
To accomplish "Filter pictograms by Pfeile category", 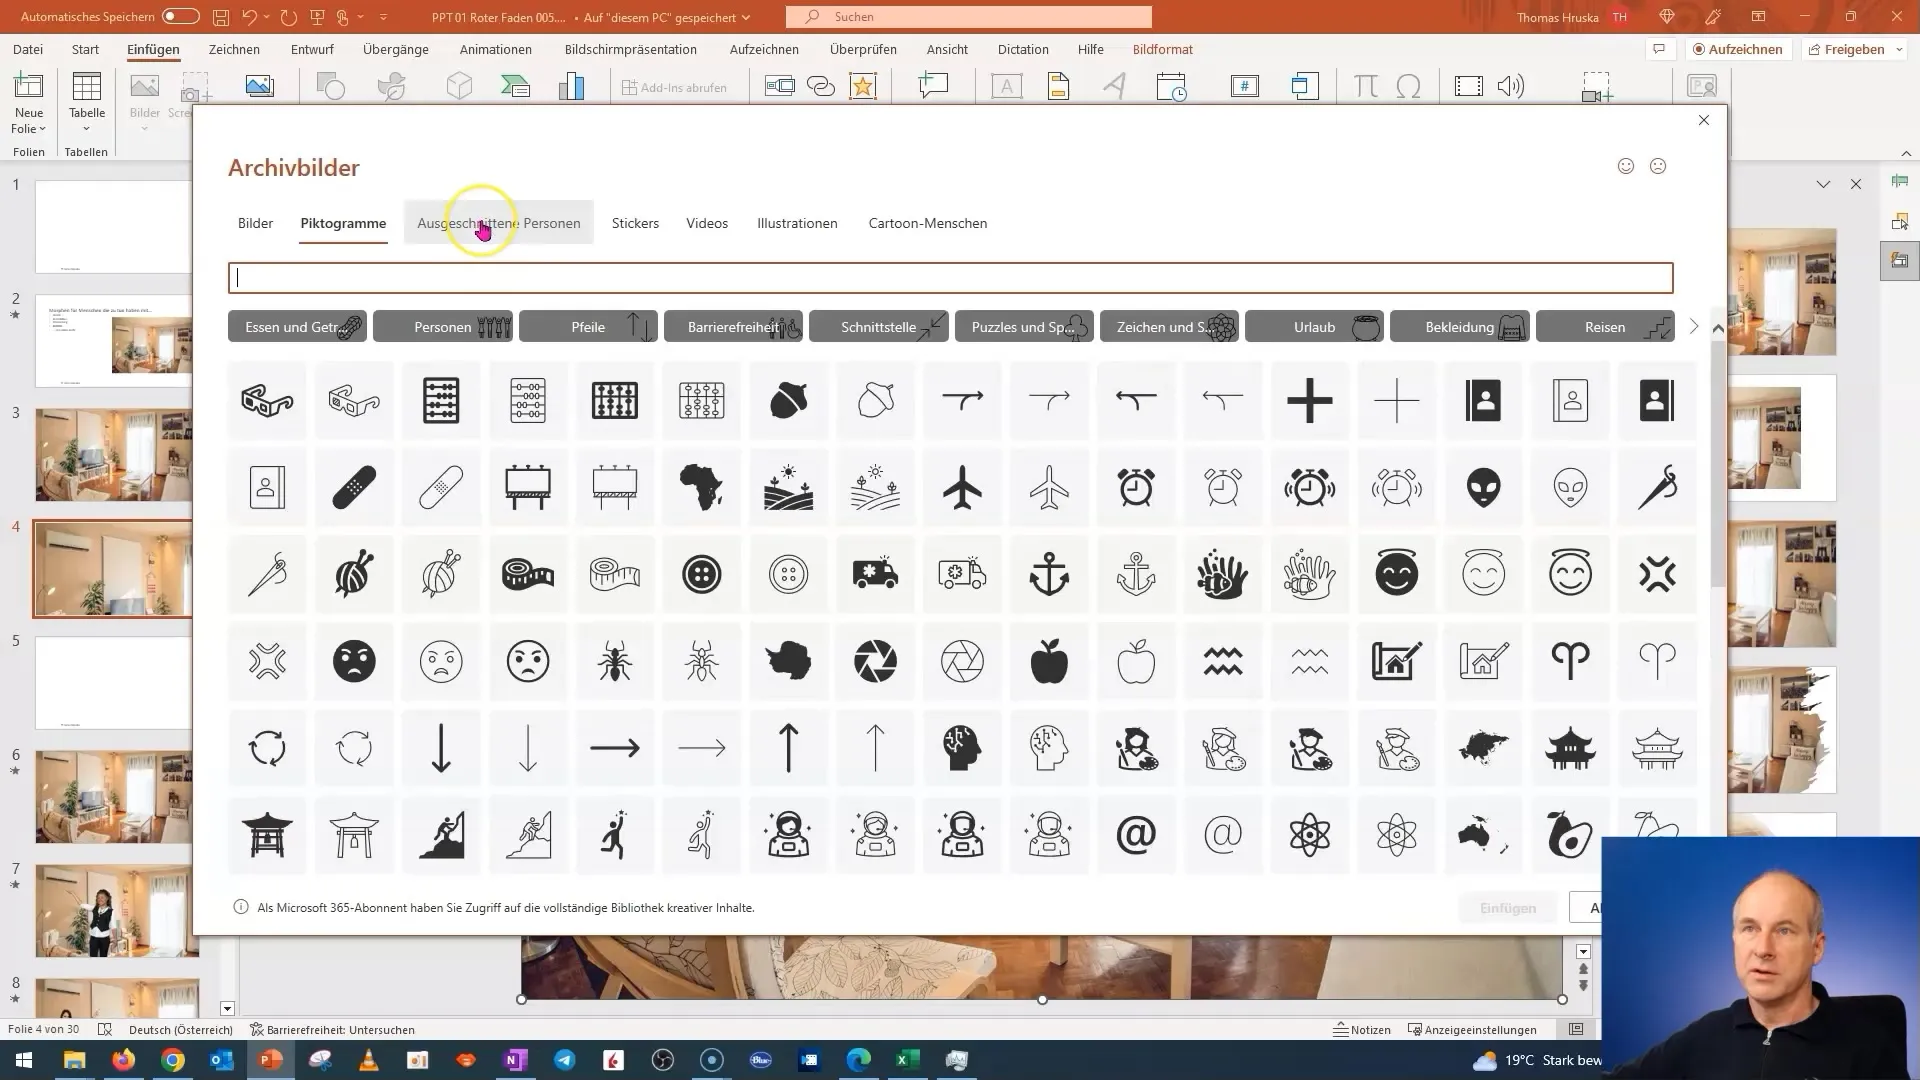I will 588,327.
